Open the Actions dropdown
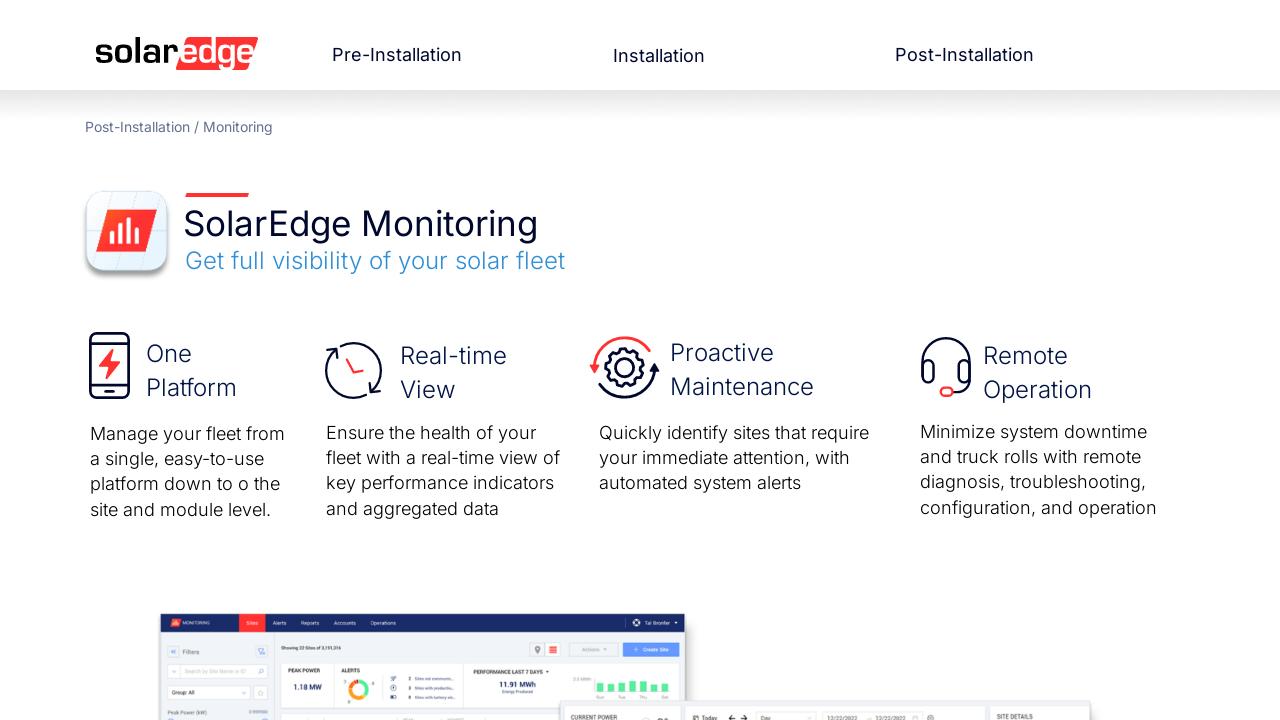 (593, 649)
